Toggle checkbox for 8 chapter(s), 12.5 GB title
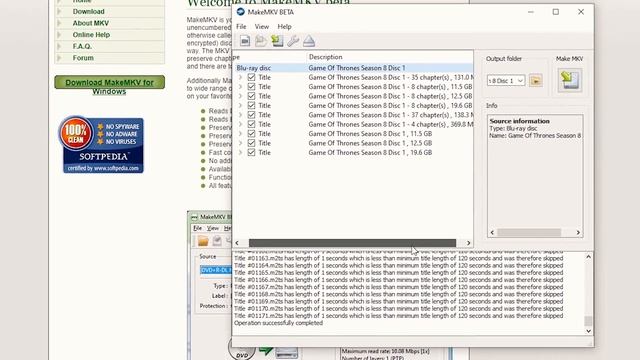Screen dimensions: 640x360 (251, 96)
